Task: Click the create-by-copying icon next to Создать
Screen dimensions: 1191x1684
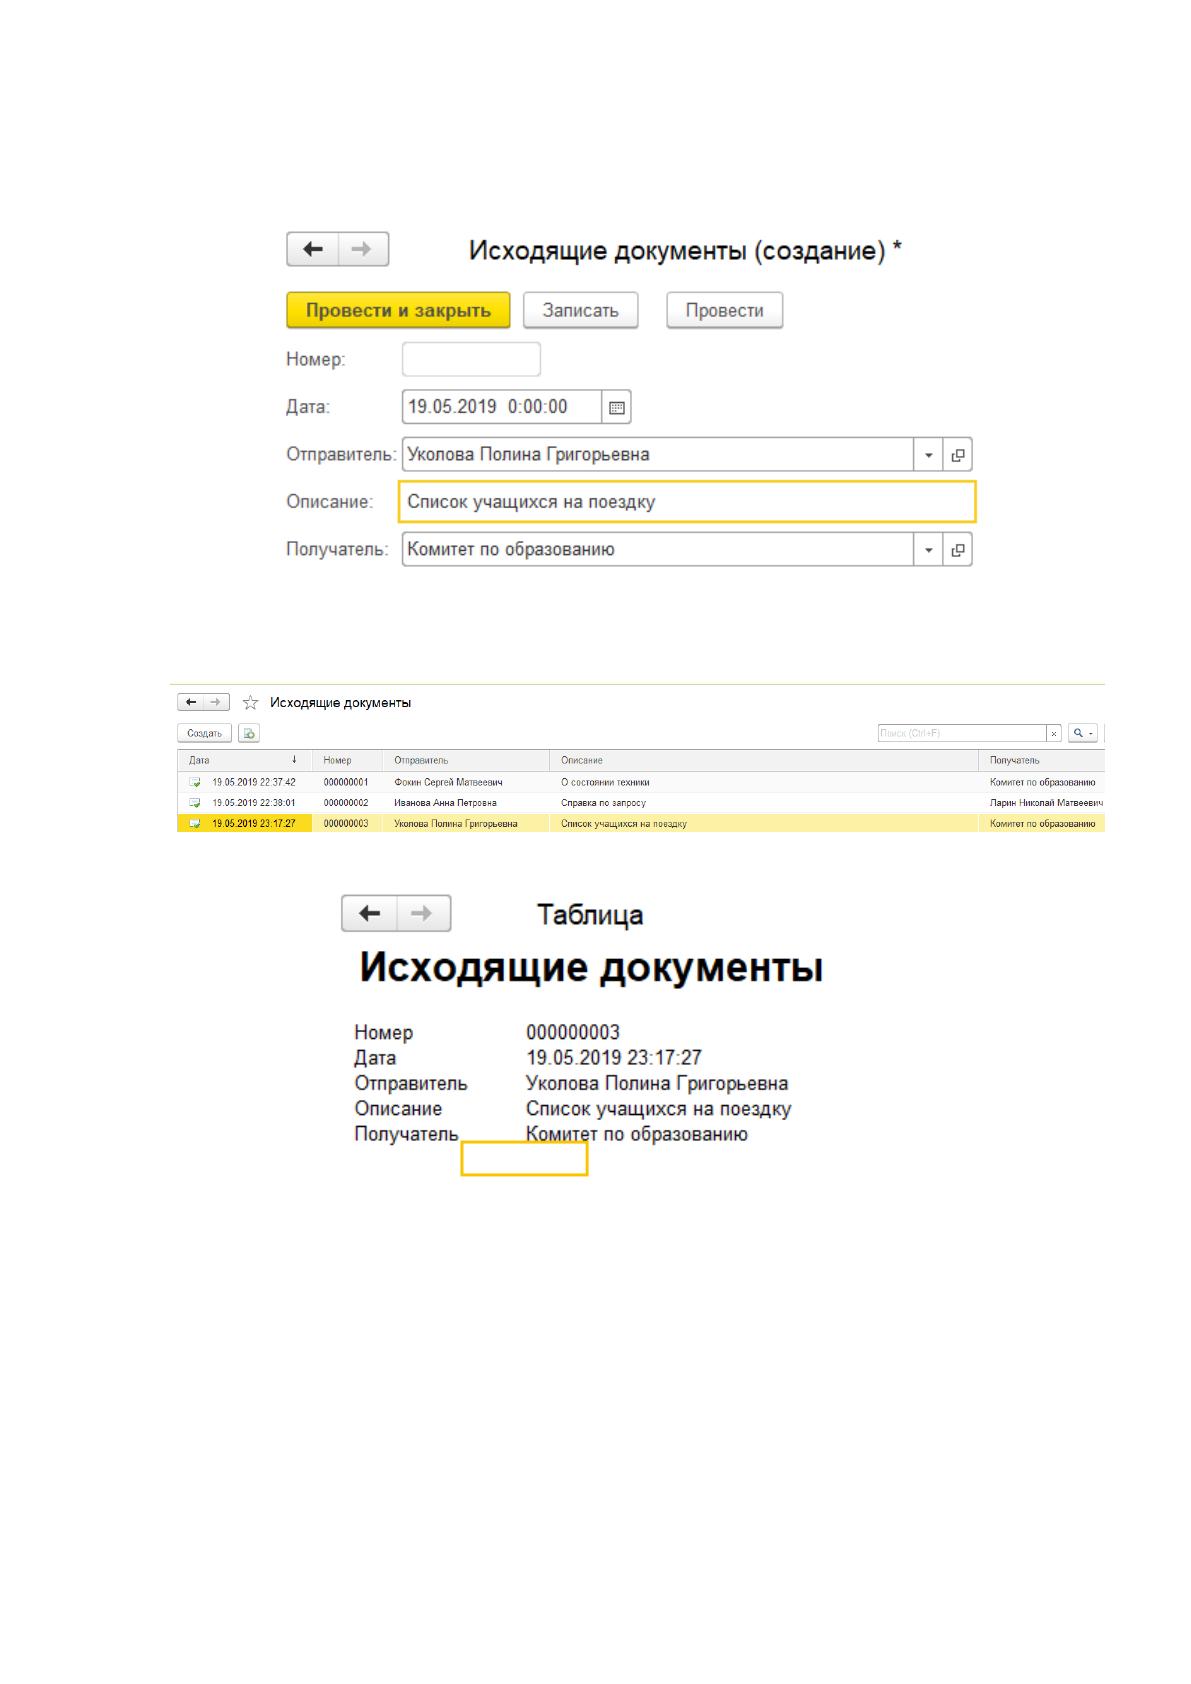Action: (x=249, y=733)
